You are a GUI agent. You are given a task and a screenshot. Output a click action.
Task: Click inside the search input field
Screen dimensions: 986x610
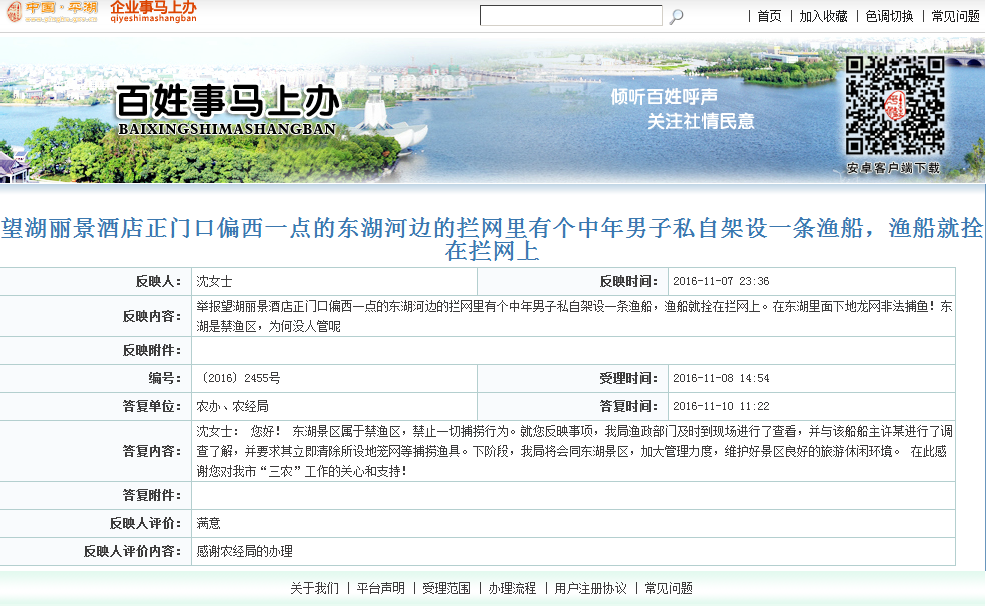point(570,15)
